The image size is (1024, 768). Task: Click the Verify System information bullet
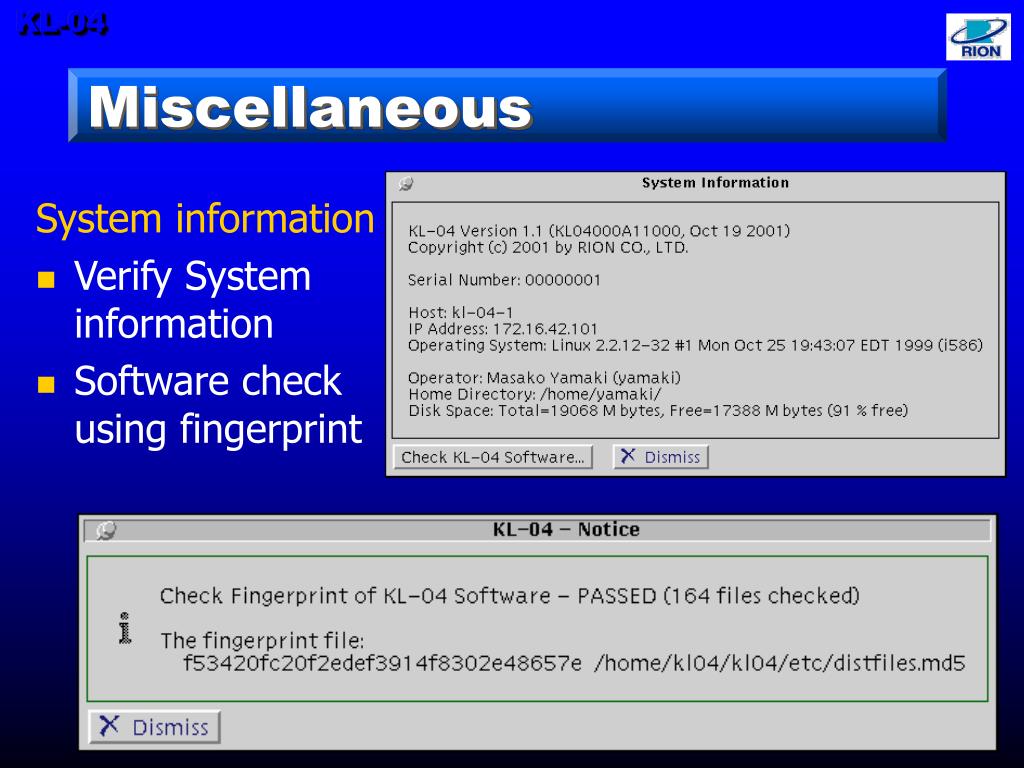coord(192,299)
